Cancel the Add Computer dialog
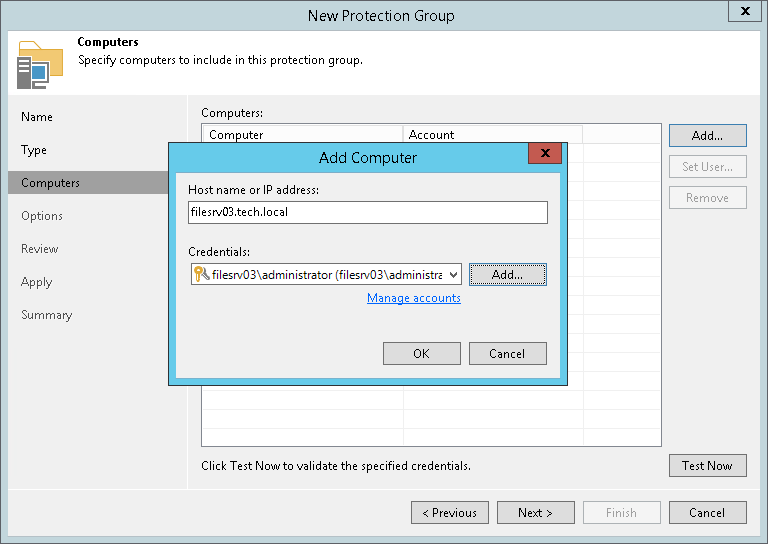This screenshot has height=544, width=768. (x=507, y=353)
